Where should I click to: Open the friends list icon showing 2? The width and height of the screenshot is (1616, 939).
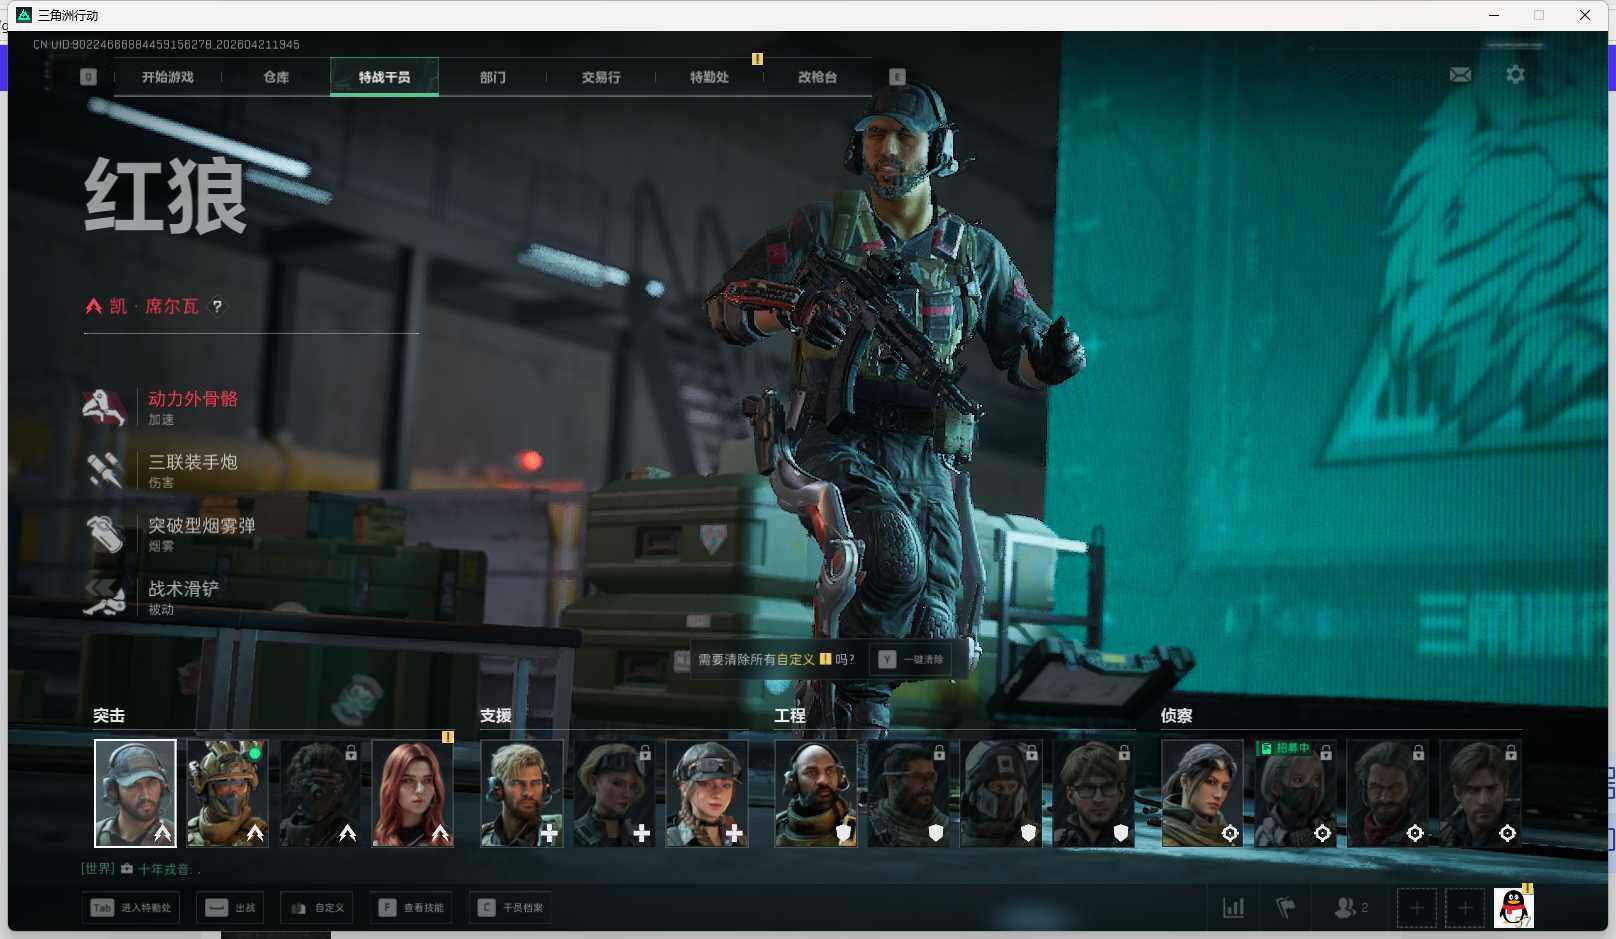click(1351, 908)
